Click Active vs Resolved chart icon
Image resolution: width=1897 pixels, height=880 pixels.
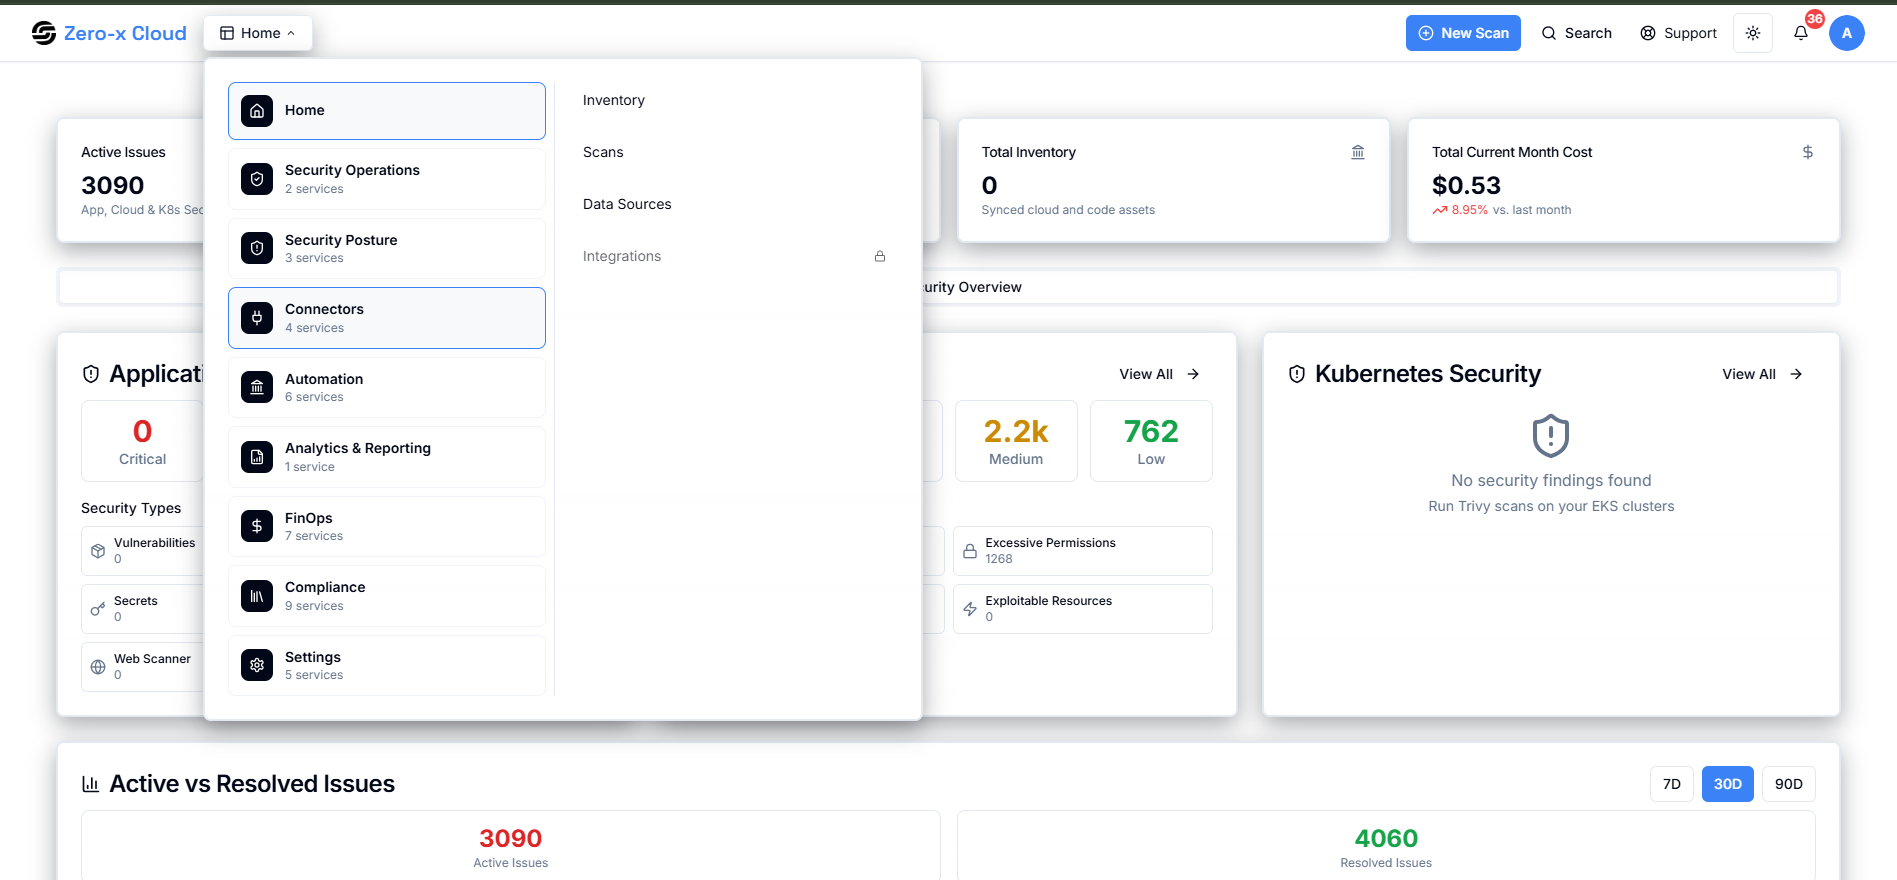tap(91, 784)
